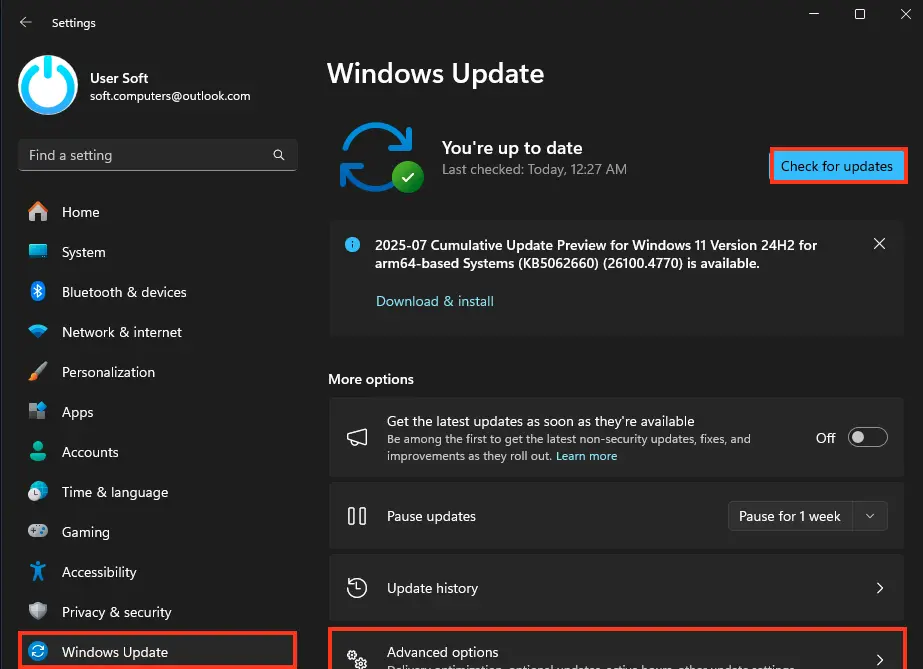Click the Find a setting search box
Screen dimensions: 923x669
tap(145, 156)
